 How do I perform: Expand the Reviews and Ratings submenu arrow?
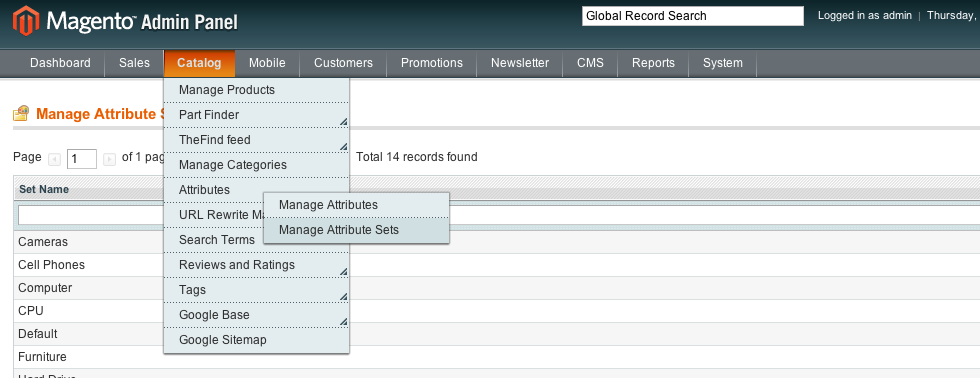344,272
